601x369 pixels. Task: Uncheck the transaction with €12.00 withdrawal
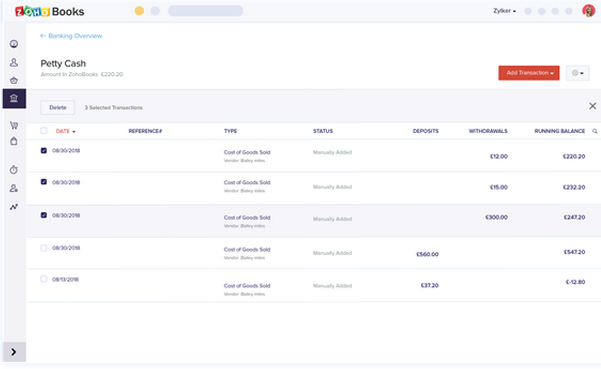[44, 151]
